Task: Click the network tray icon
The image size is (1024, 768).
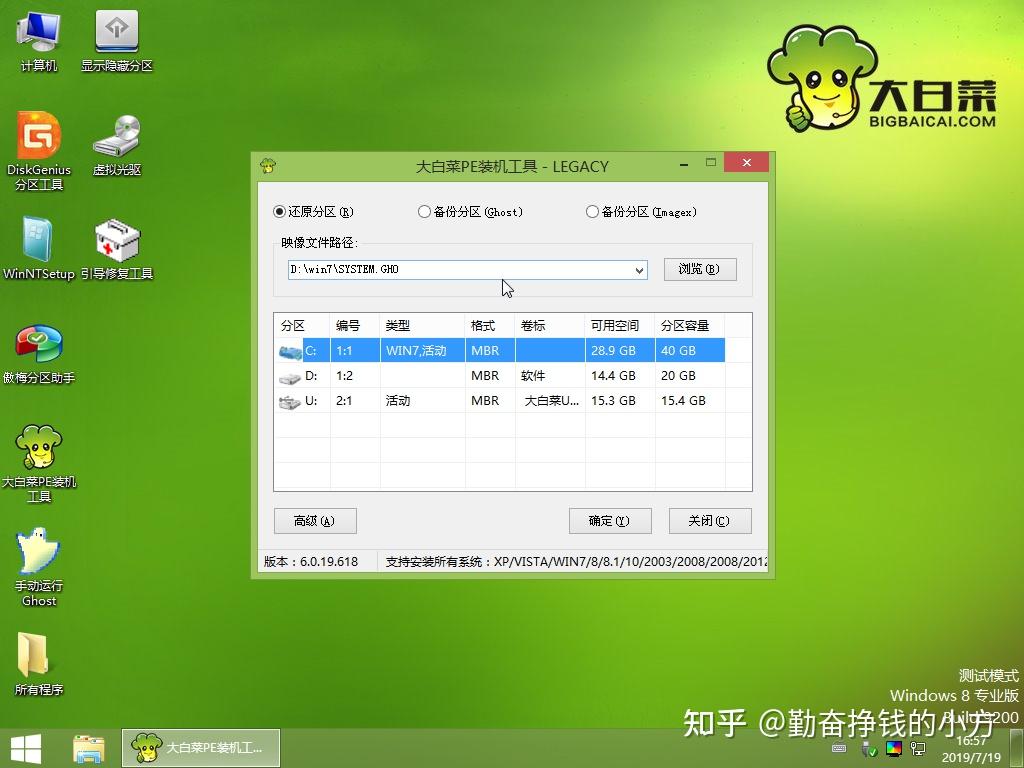Action: [918, 748]
